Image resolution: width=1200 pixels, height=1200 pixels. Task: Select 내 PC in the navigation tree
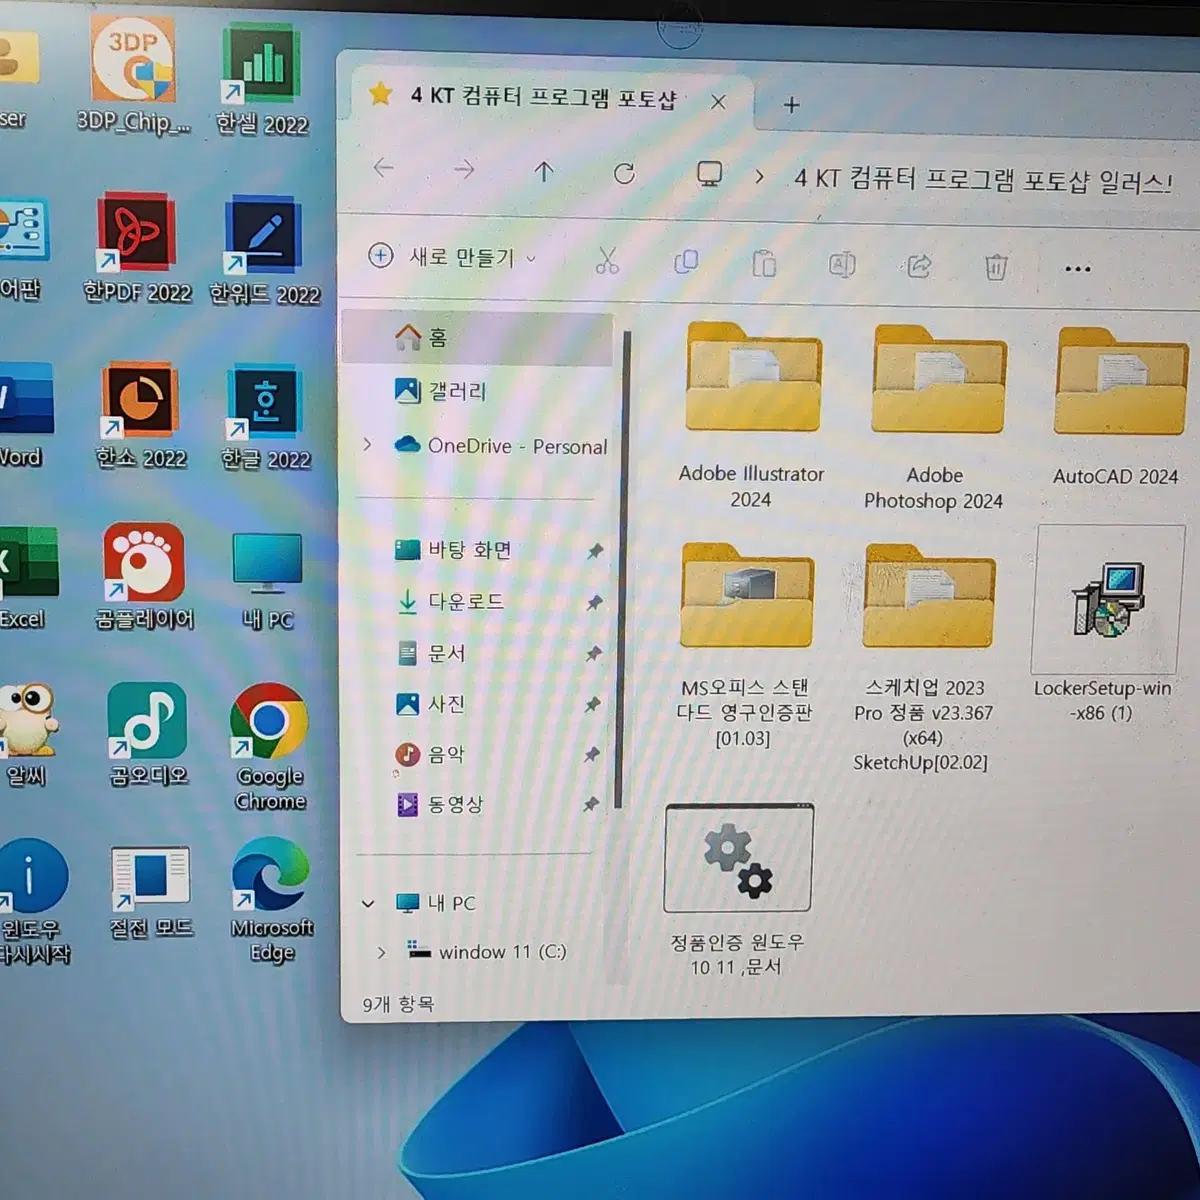(437, 903)
